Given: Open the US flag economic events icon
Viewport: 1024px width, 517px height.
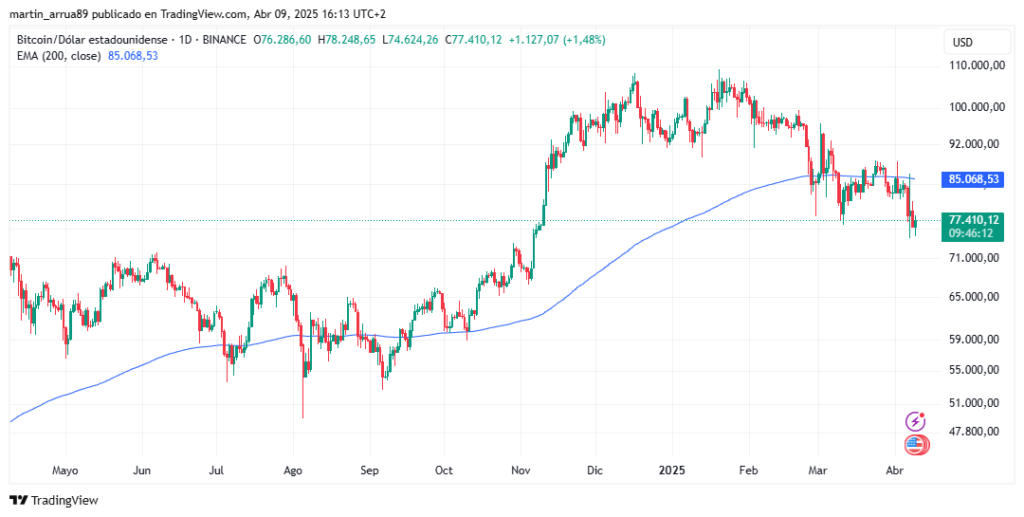Looking at the screenshot, I should click(x=914, y=445).
